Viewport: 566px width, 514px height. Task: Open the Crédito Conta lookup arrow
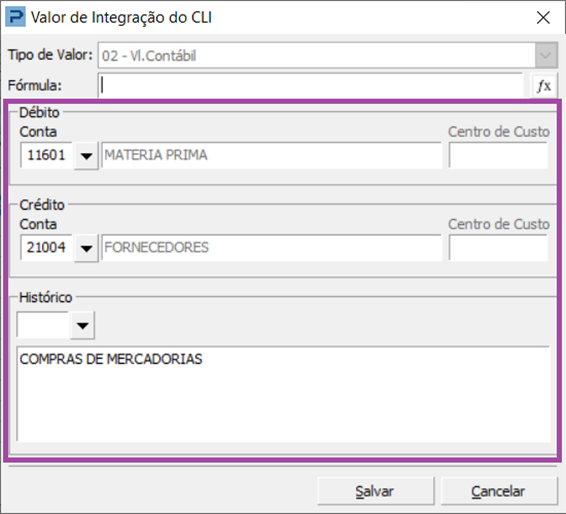tap(86, 248)
